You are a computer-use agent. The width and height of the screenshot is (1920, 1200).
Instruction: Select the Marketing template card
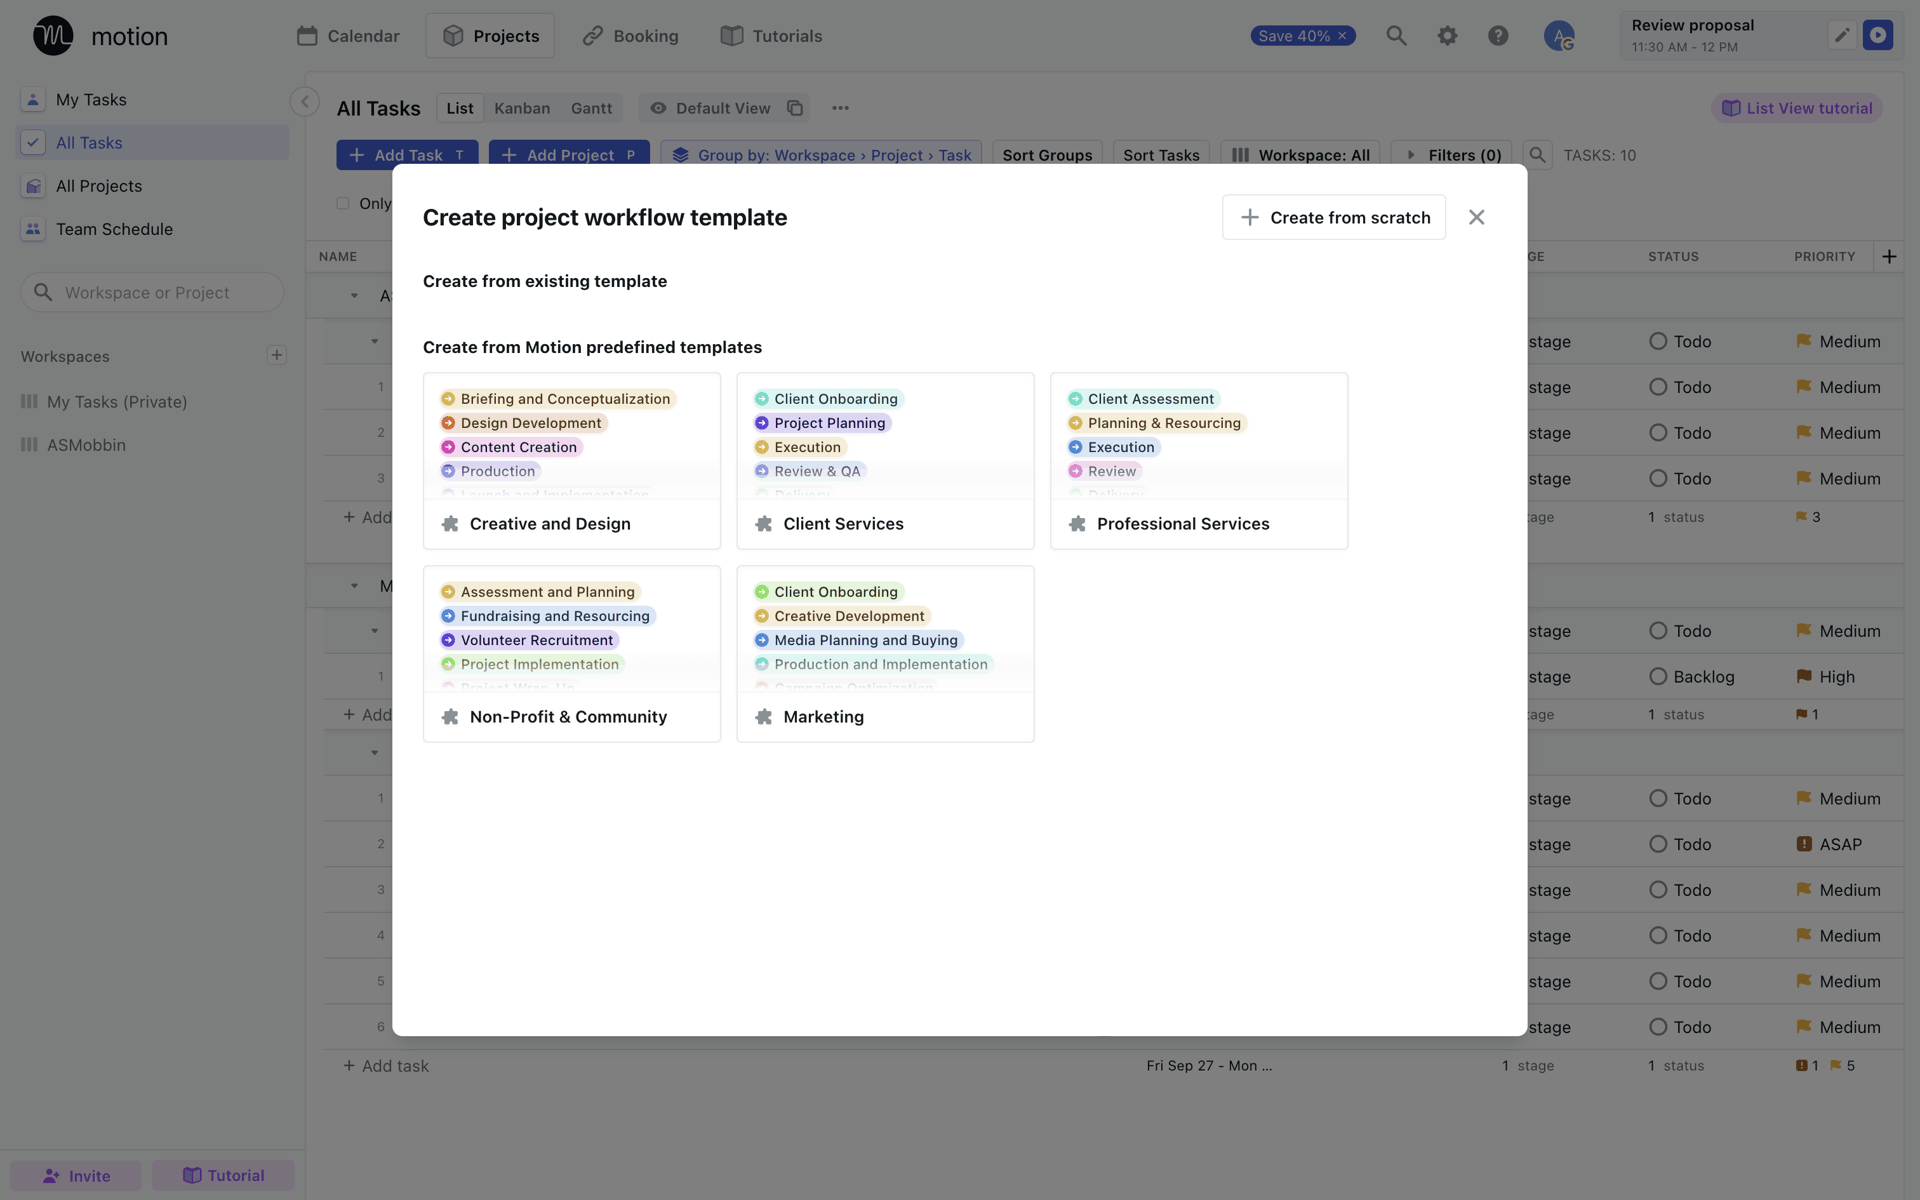[885, 654]
